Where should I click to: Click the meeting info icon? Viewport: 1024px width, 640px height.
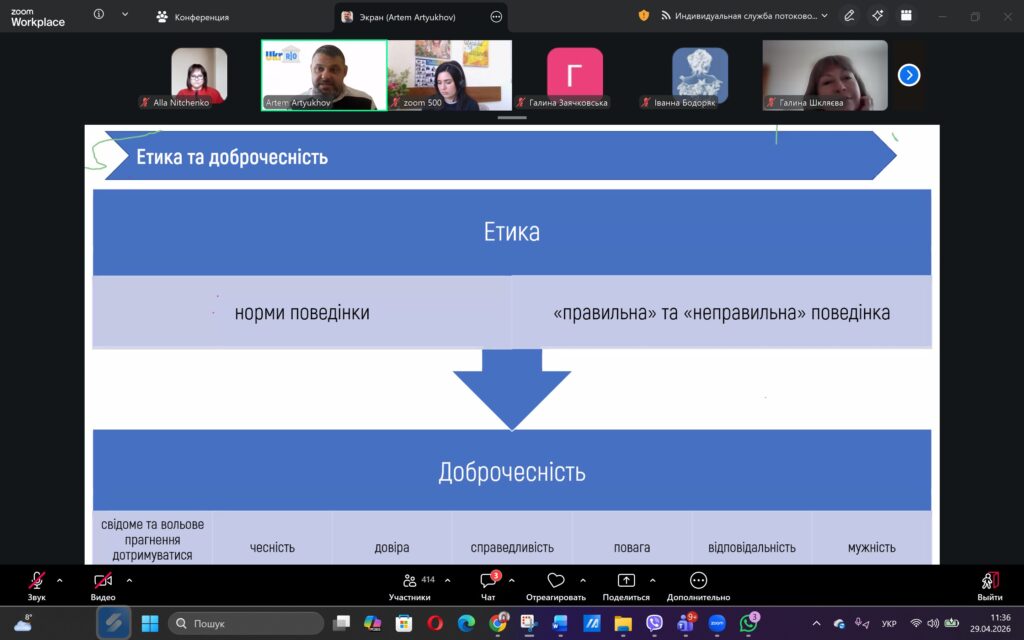click(x=99, y=15)
